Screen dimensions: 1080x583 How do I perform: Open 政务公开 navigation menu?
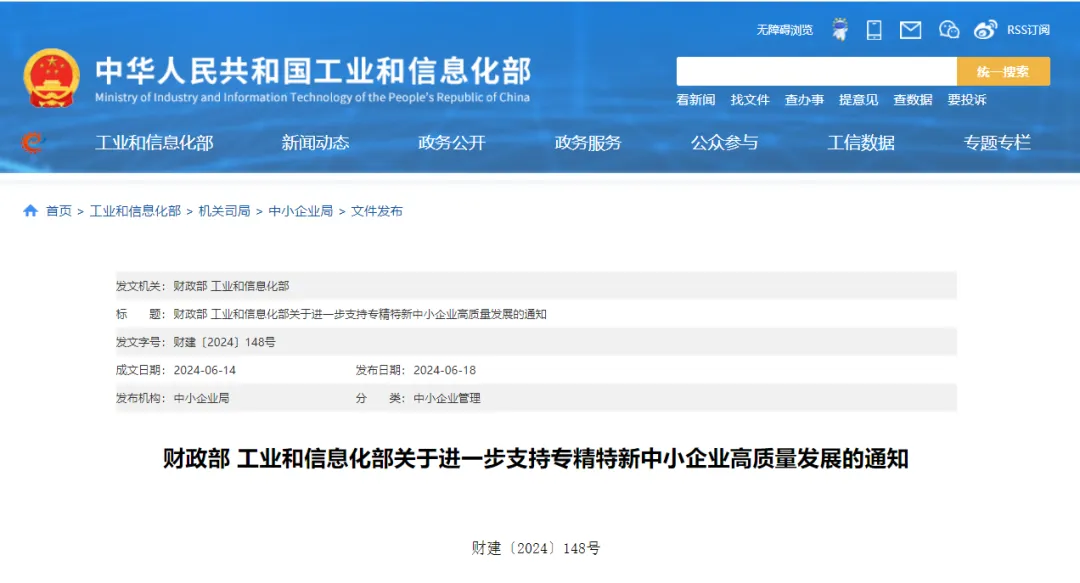(452, 143)
